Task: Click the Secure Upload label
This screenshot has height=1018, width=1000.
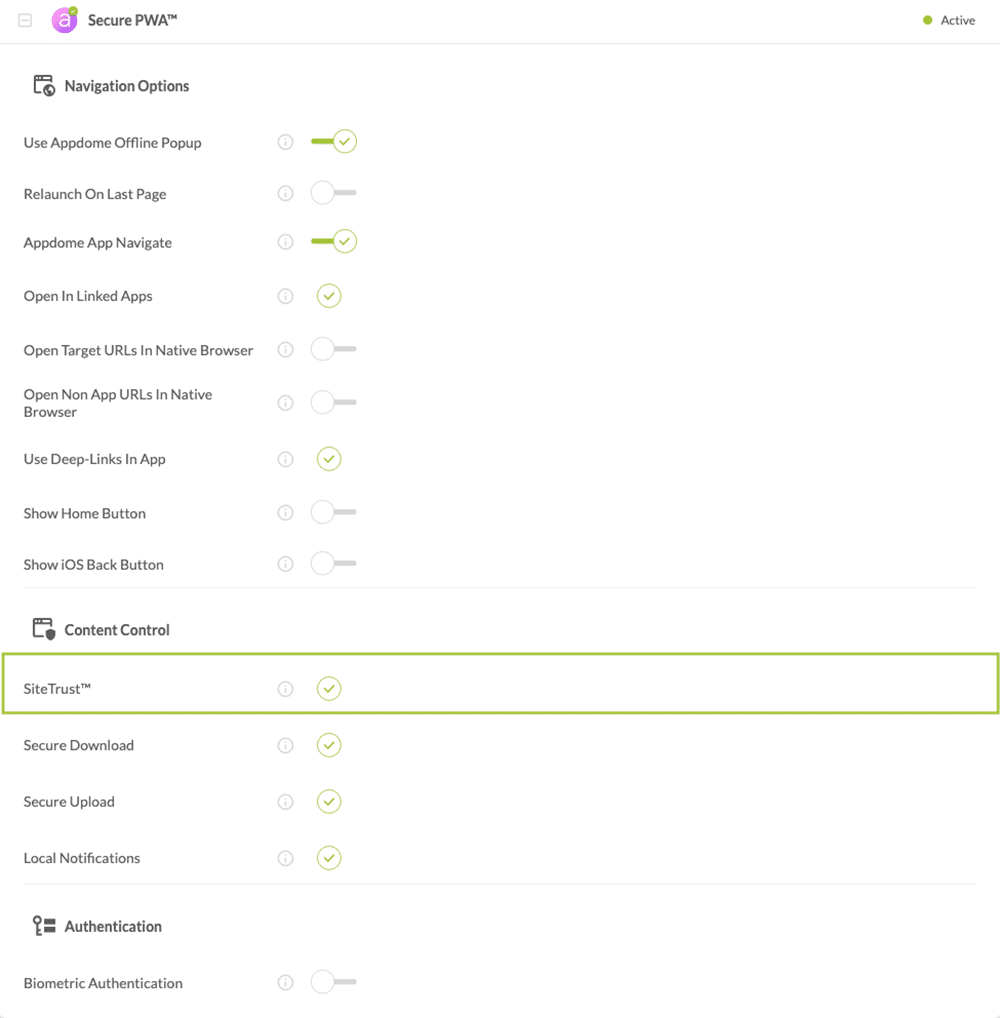Action: click(x=69, y=802)
